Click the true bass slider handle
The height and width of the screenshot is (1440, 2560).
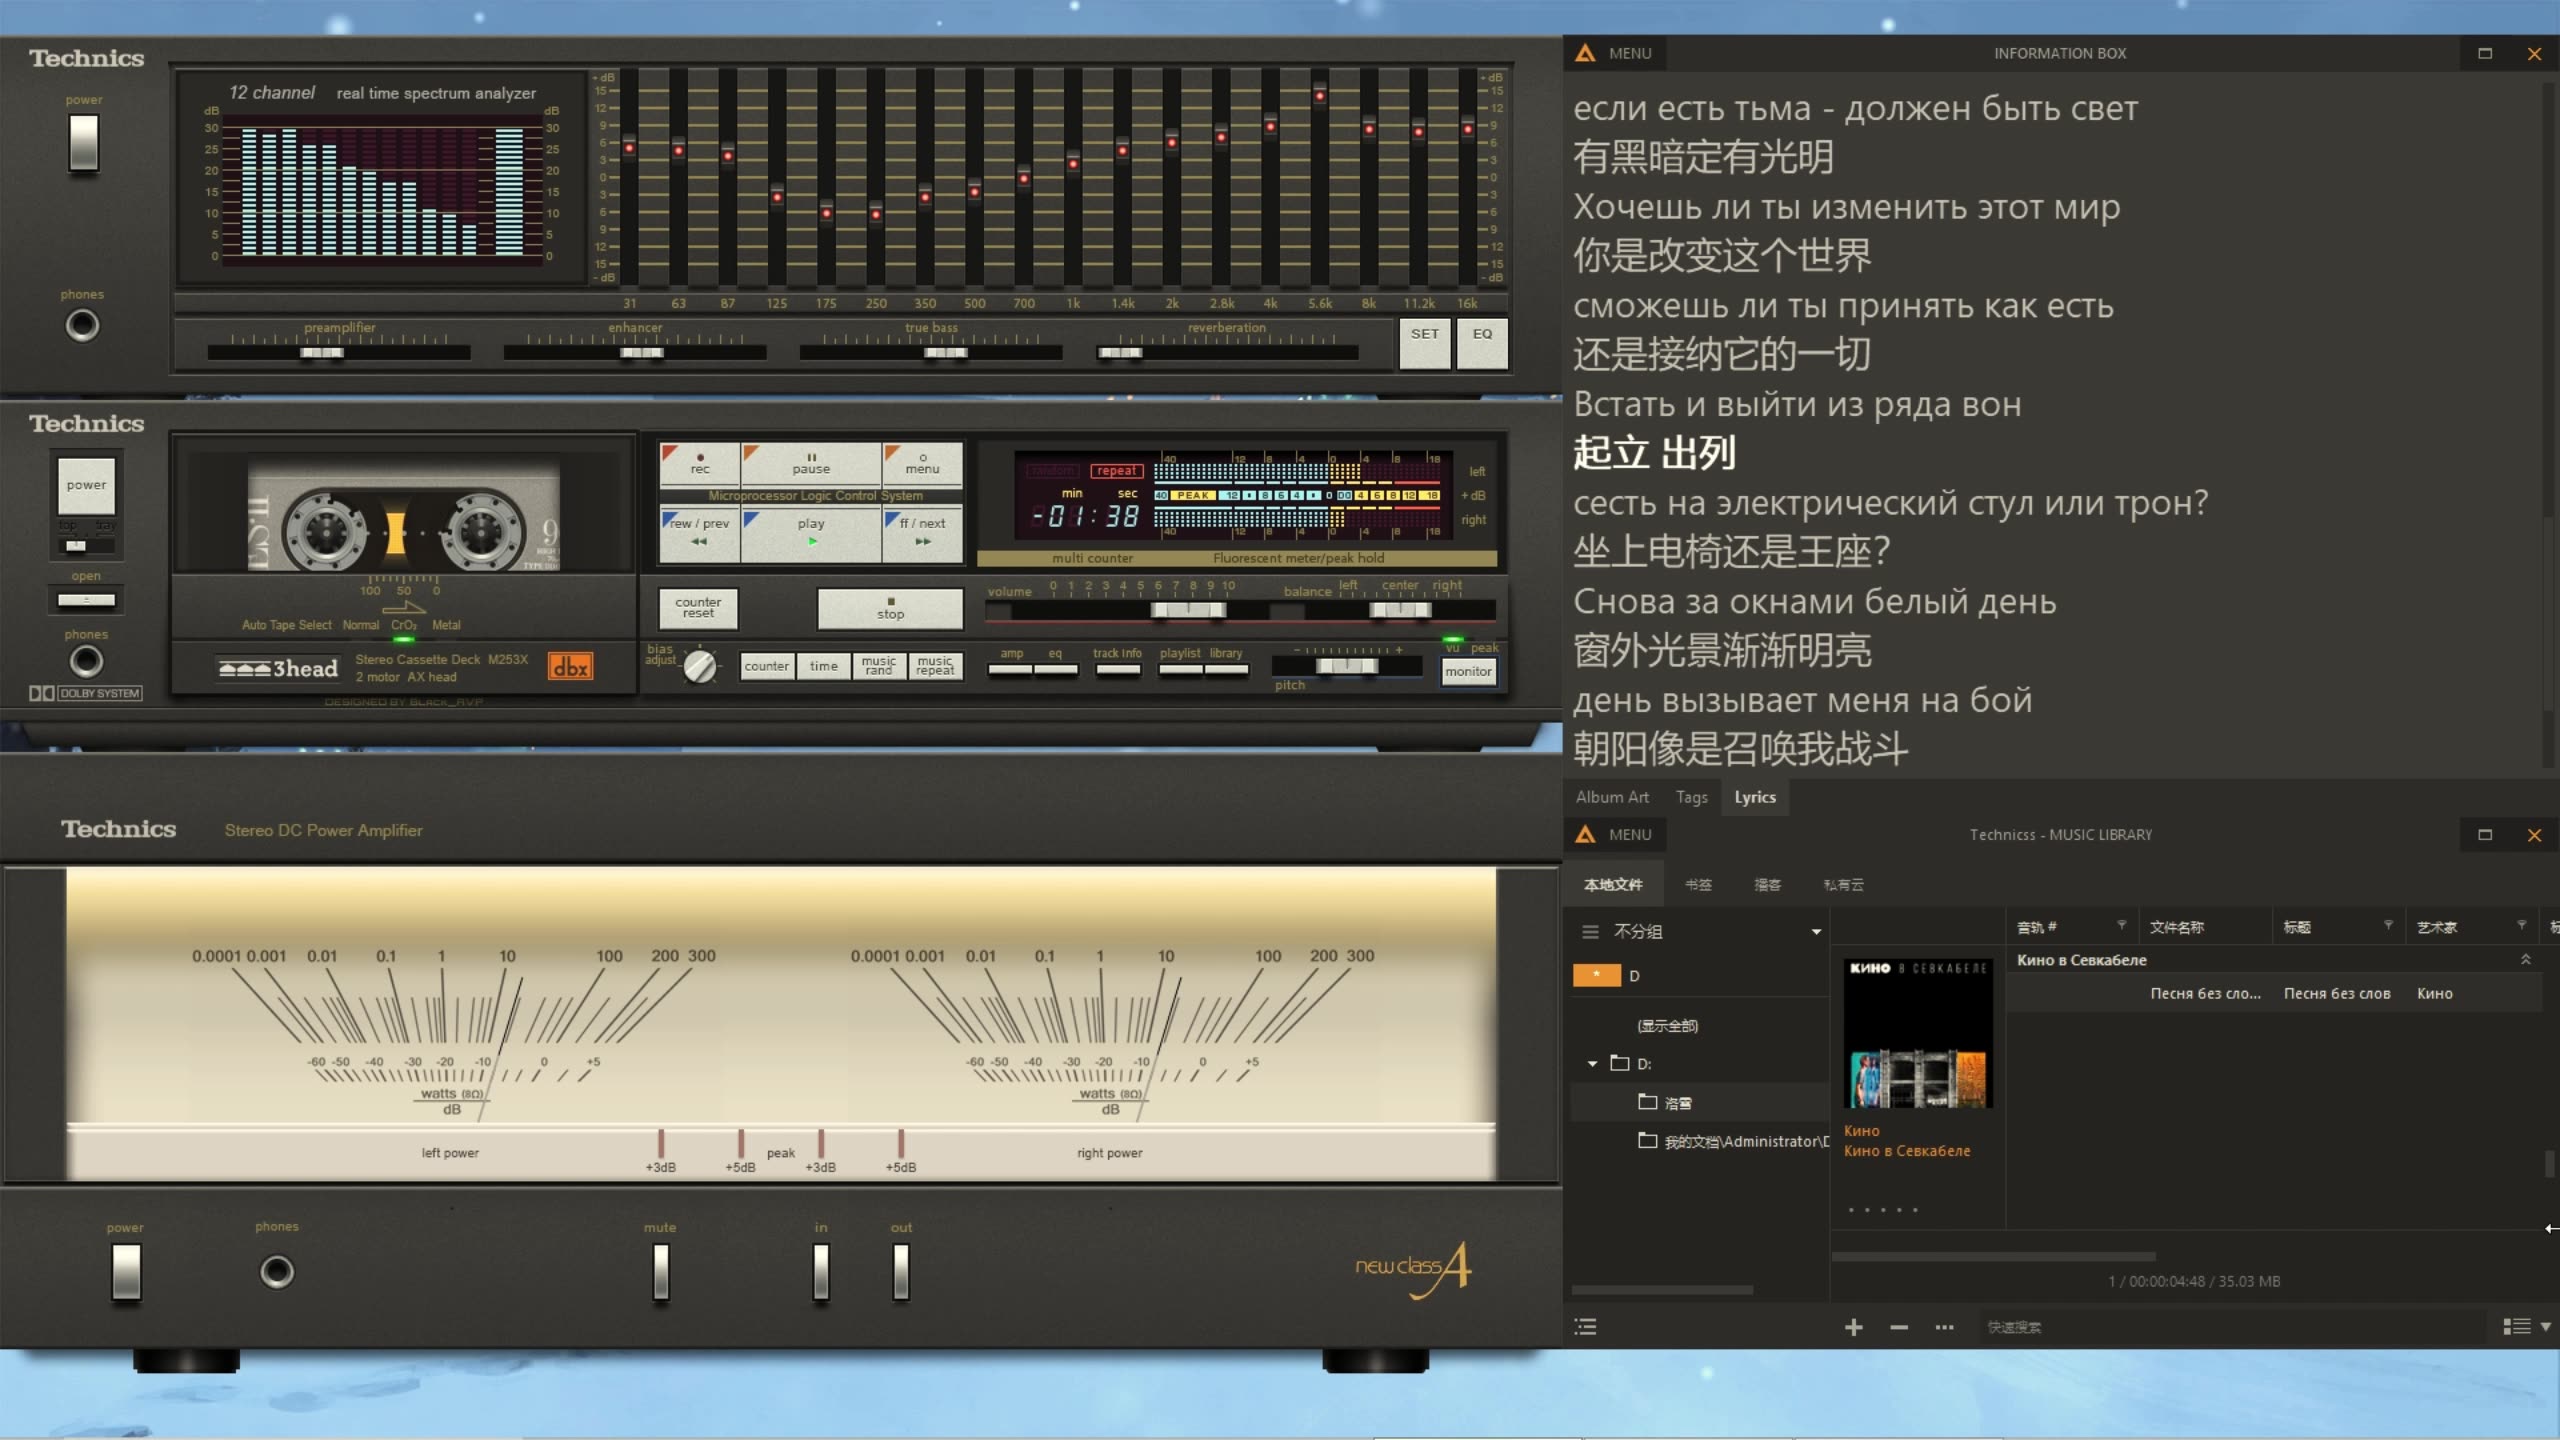click(x=945, y=352)
